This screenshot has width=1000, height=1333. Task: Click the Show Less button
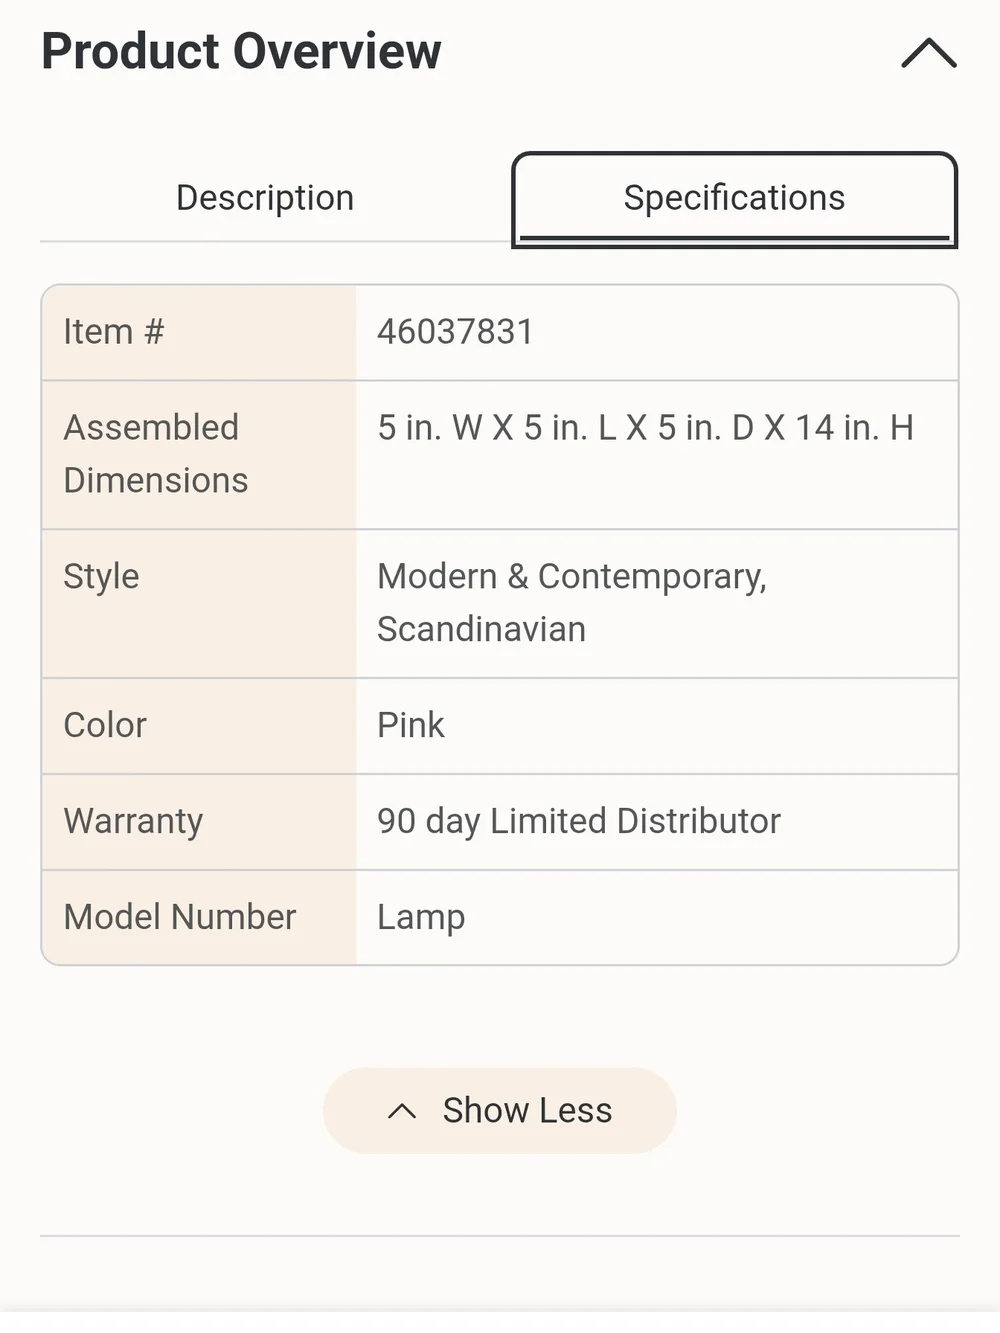point(500,1110)
